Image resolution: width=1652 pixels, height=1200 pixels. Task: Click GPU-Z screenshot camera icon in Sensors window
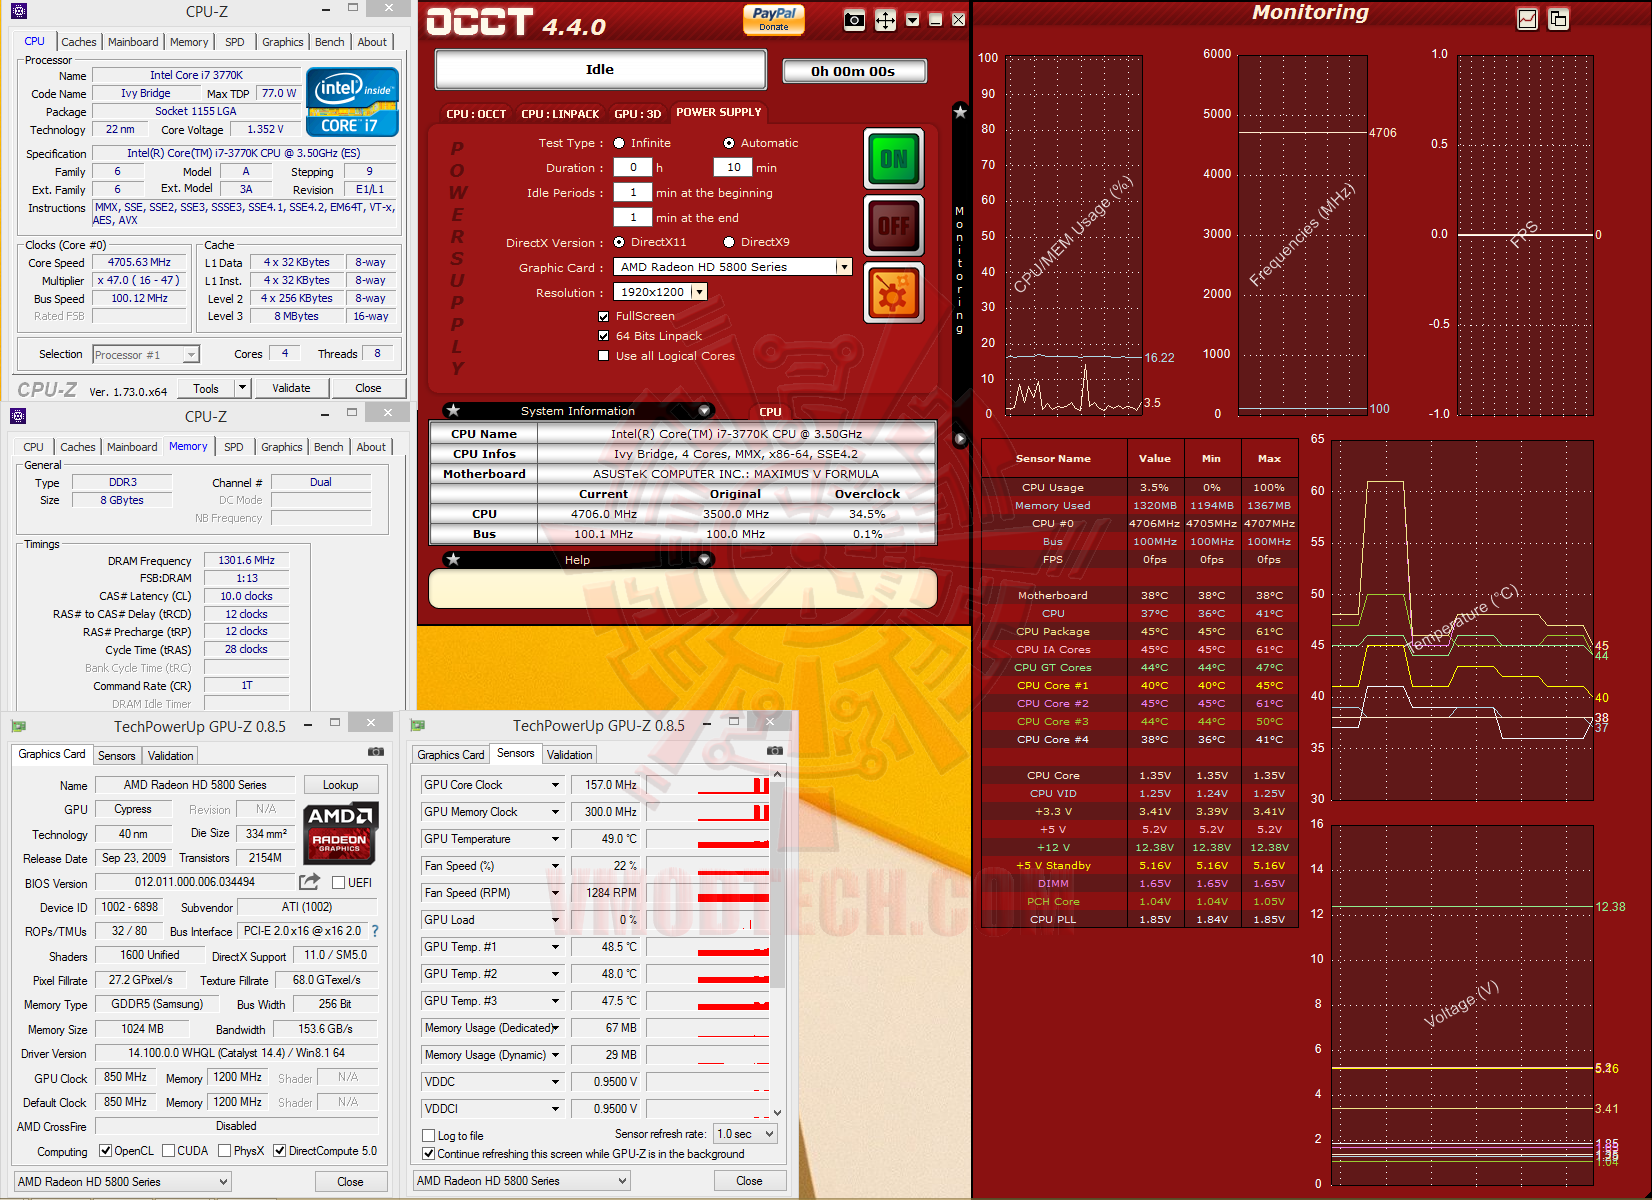pyautogui.click(x=775, y=751)
